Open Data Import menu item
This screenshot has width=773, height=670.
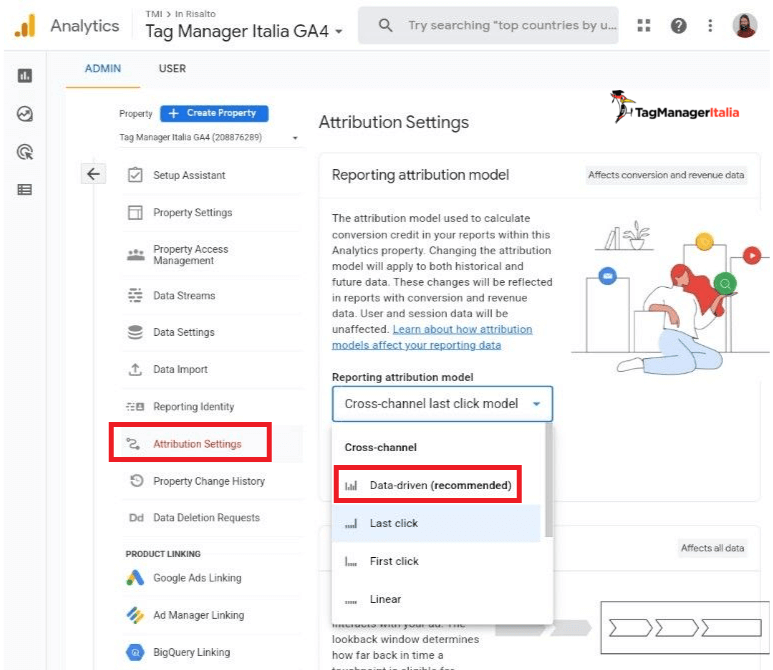[x=180, y=369]
